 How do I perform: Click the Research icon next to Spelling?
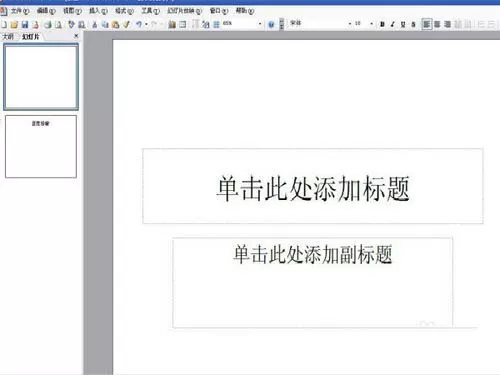click(x=82, y=24)
